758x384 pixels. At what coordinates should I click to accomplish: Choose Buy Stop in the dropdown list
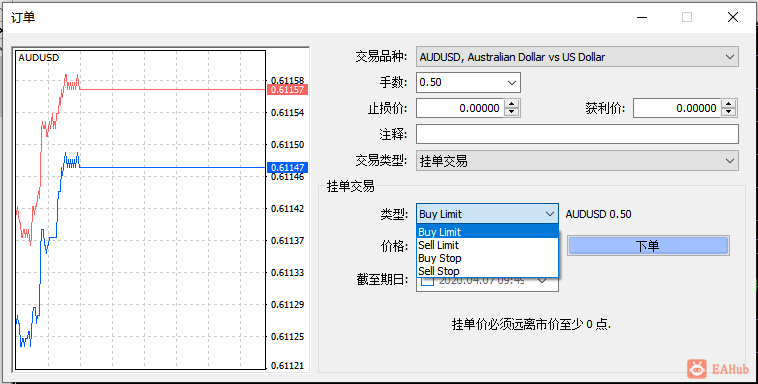tap(487, 258)
